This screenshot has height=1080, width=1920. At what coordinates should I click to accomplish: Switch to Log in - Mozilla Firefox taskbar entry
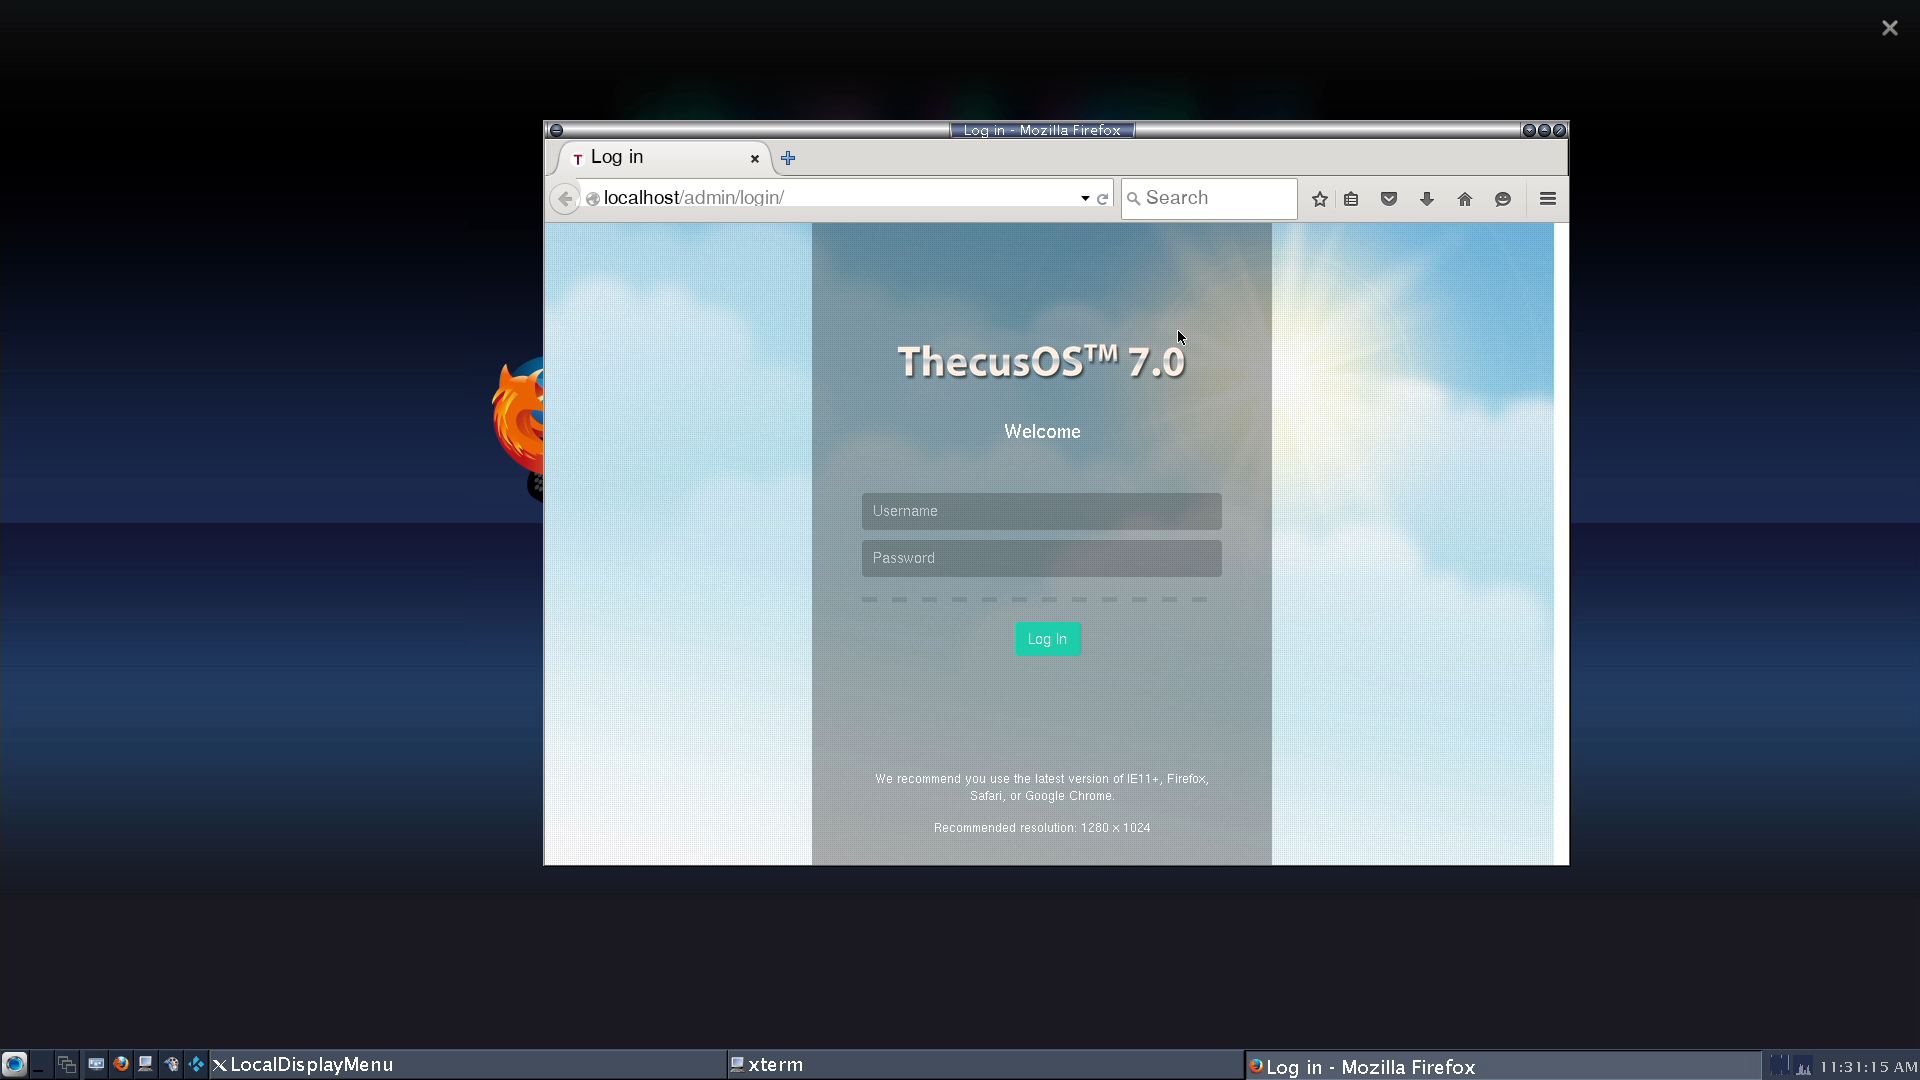[x=1503, y=1066]
